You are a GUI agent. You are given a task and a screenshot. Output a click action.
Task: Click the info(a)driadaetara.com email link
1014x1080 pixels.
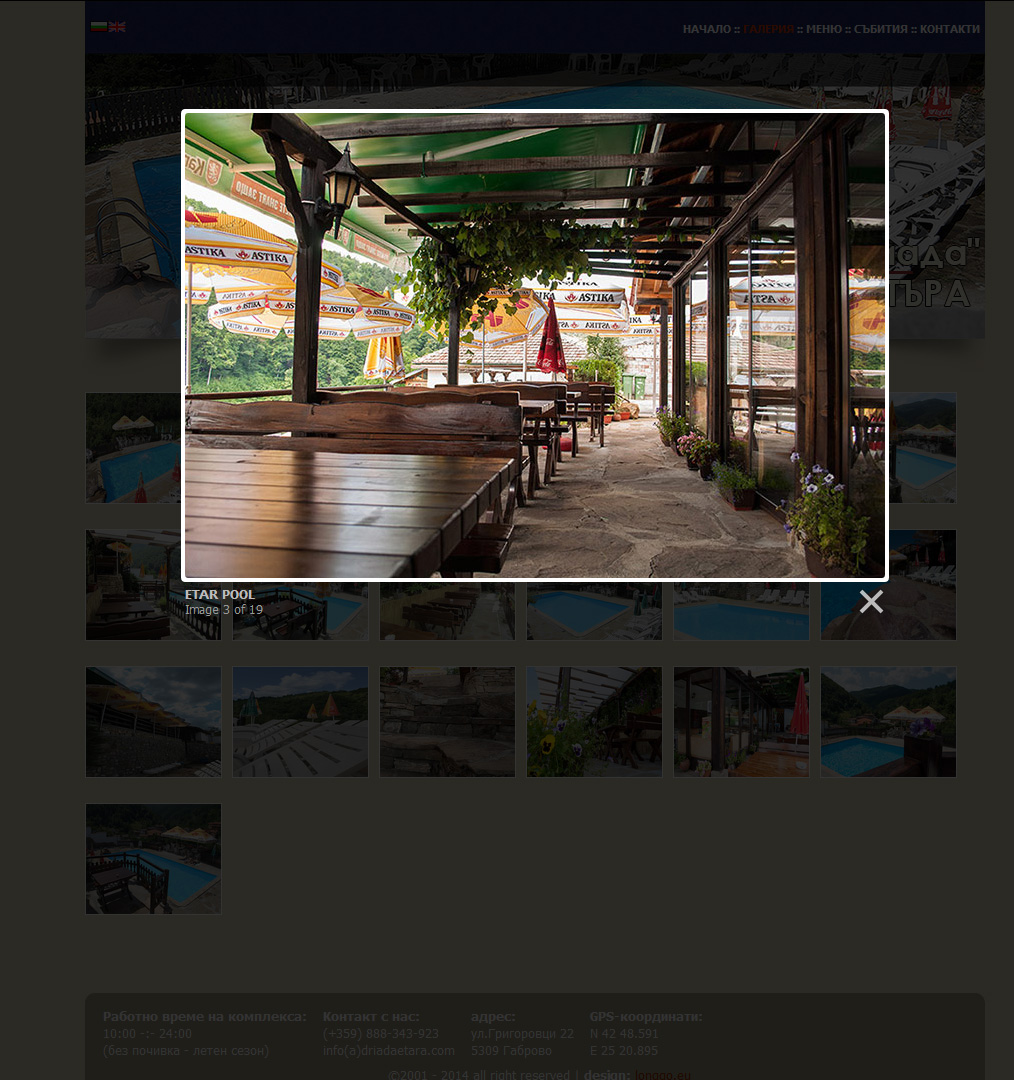click(x=389, y=1050)
